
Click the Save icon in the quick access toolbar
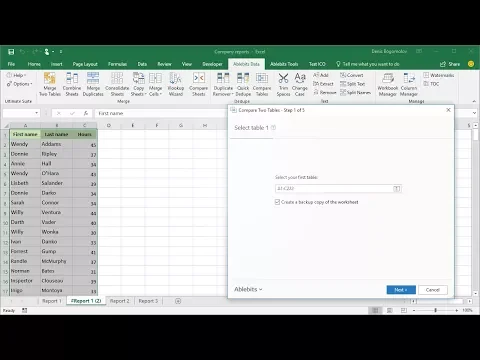click(11, 52)
